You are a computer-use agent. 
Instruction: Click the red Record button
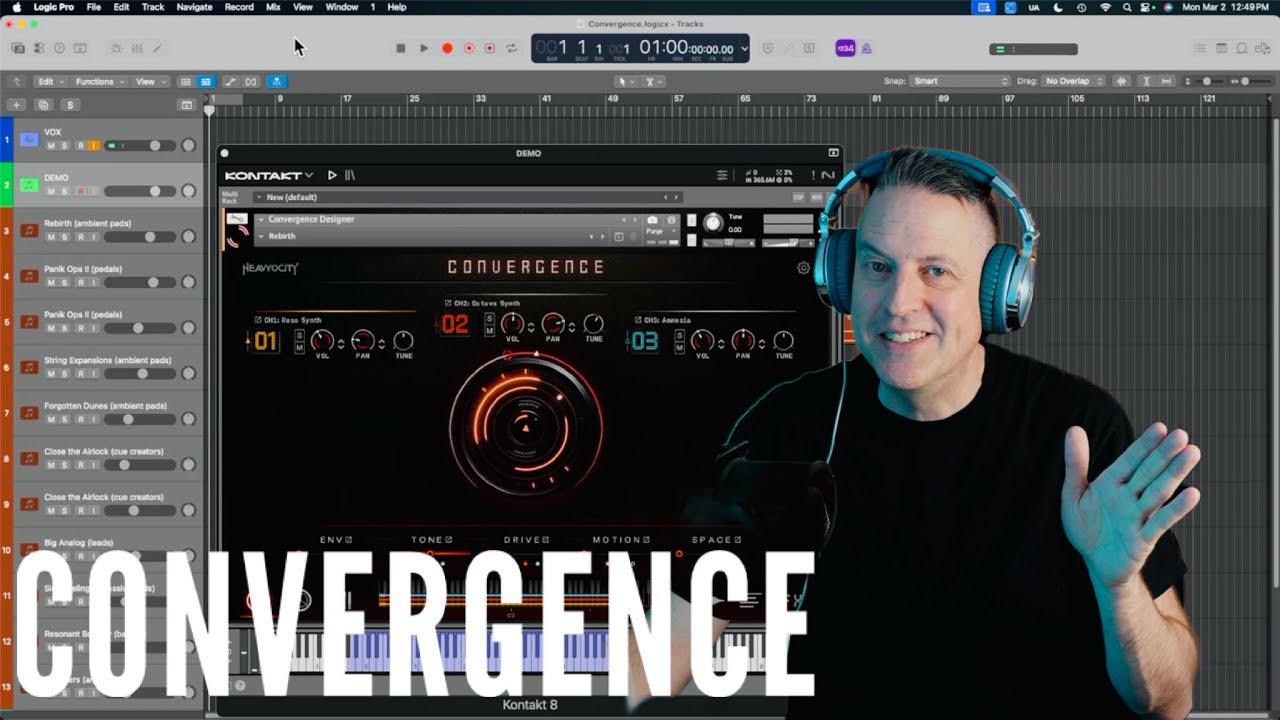447,48
